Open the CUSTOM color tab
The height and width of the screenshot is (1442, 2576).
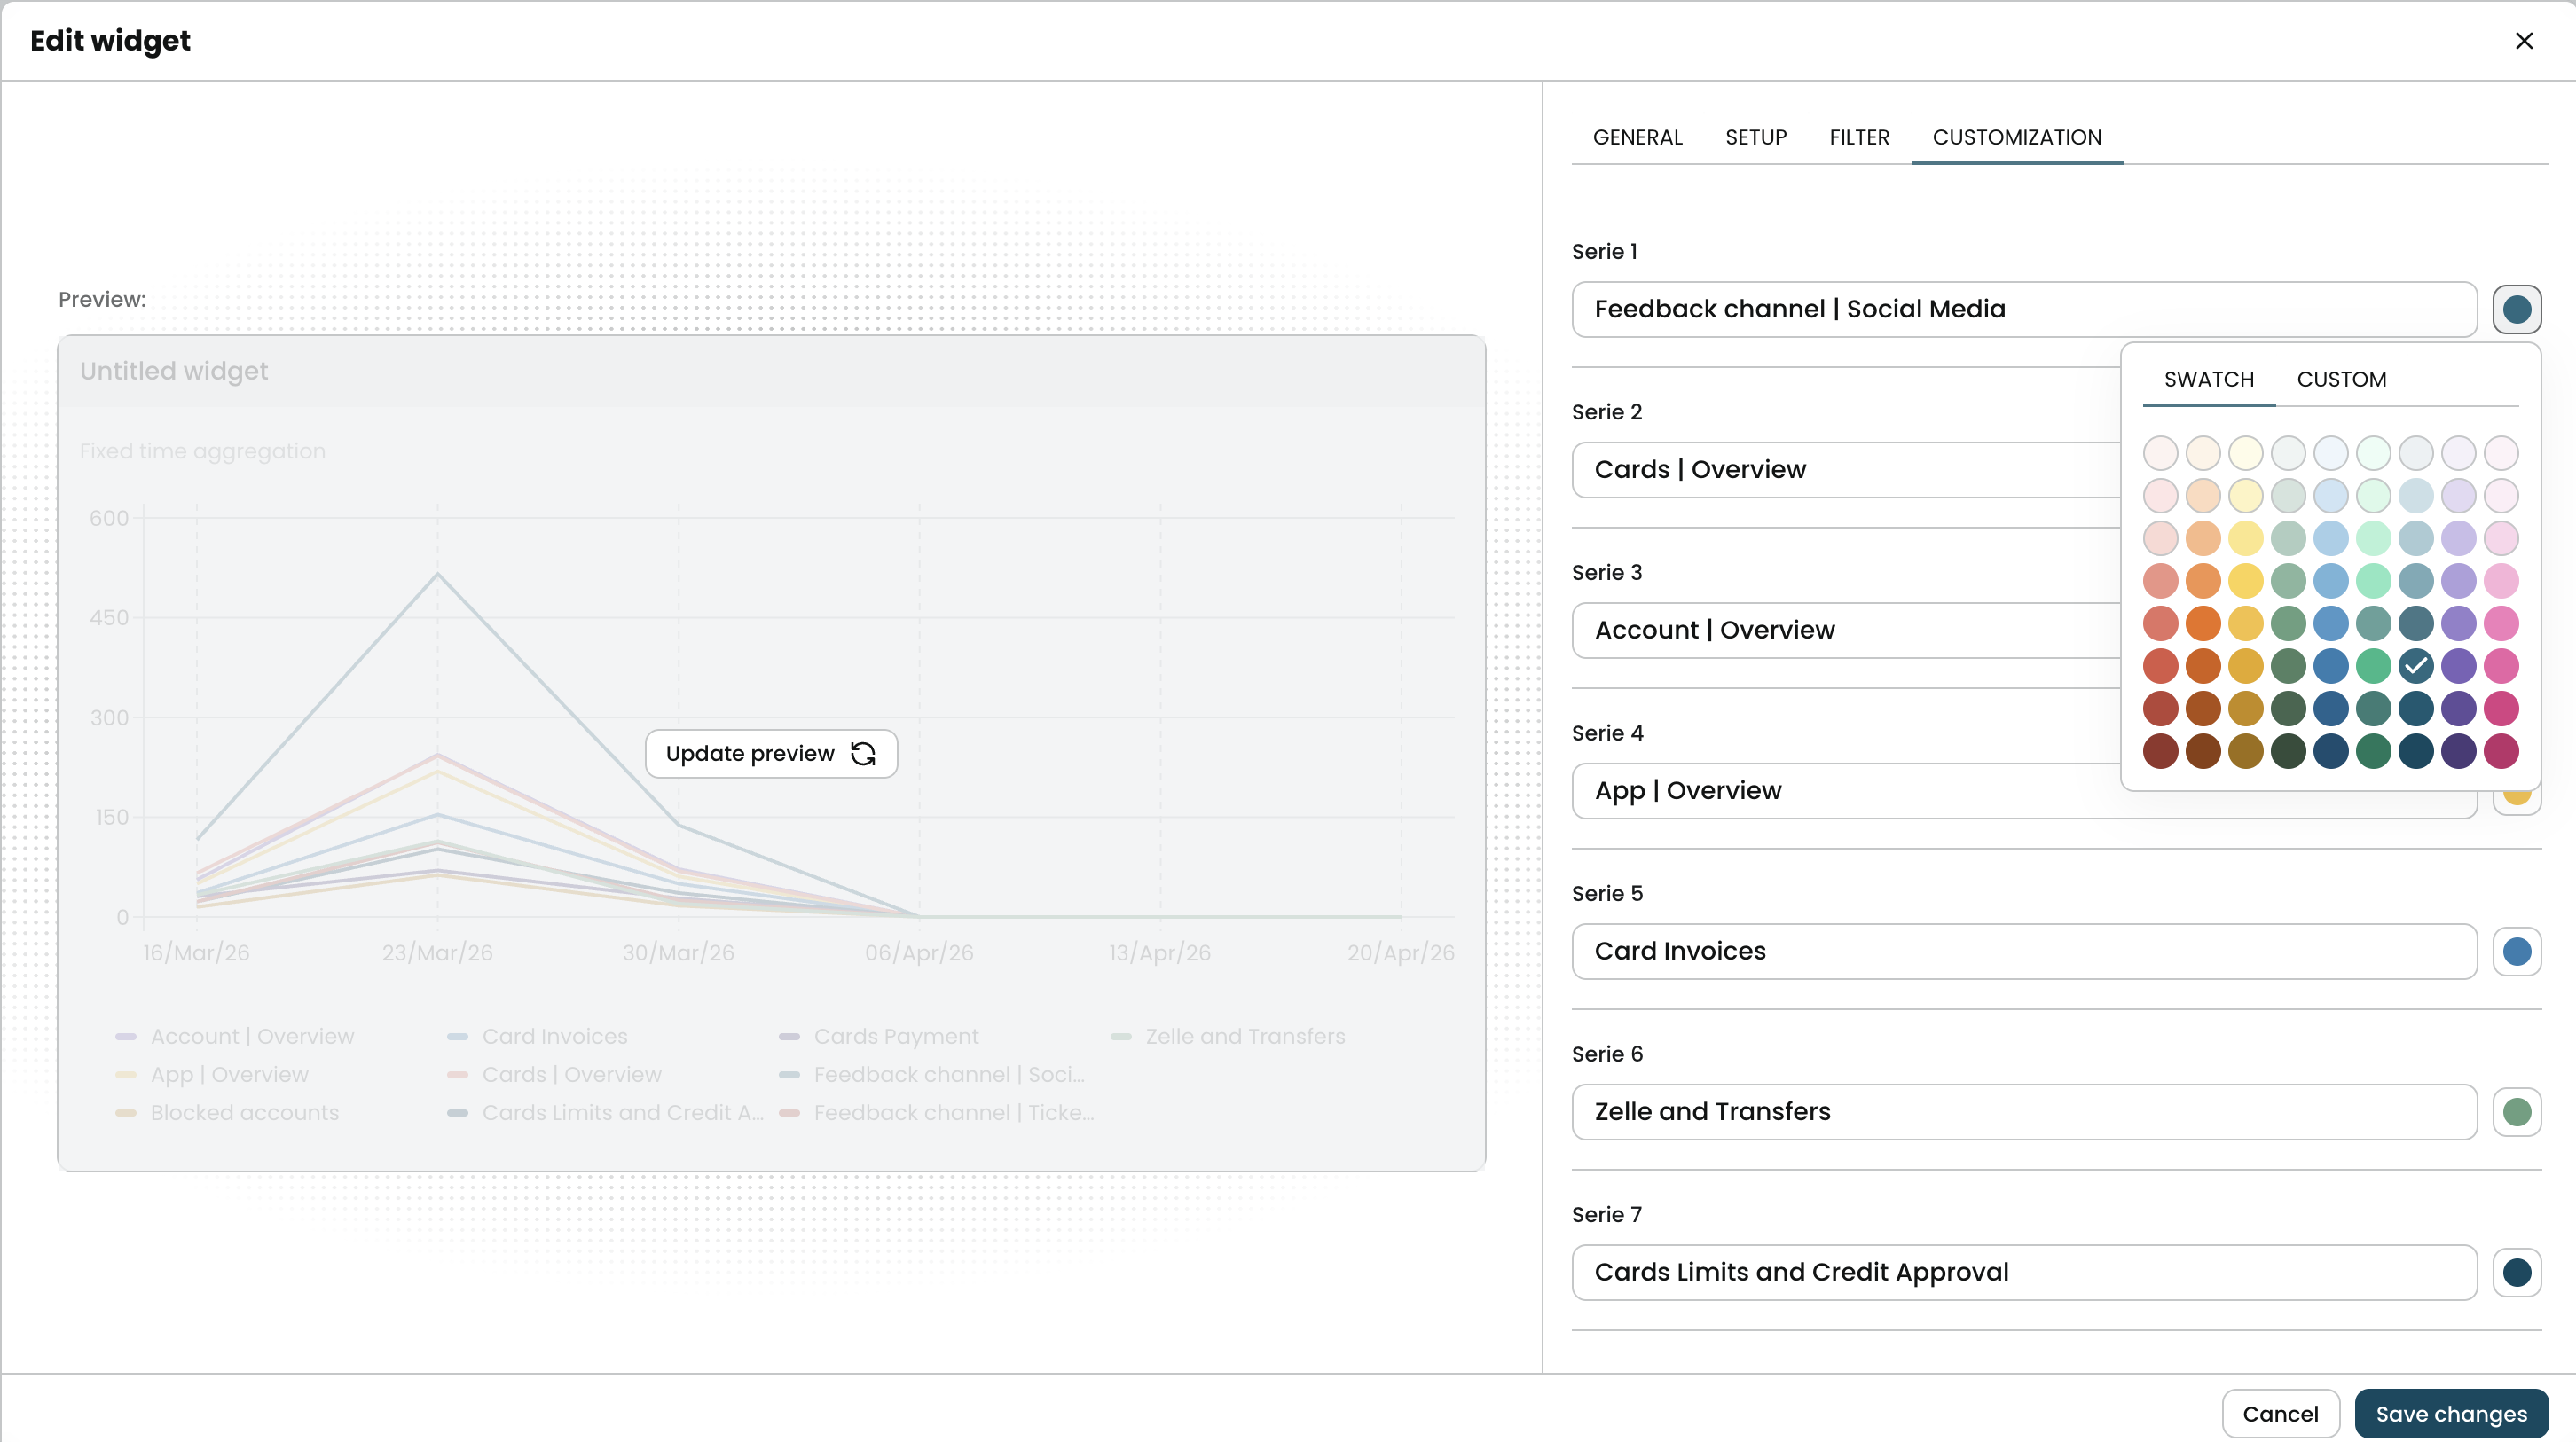coord(2341,379)
